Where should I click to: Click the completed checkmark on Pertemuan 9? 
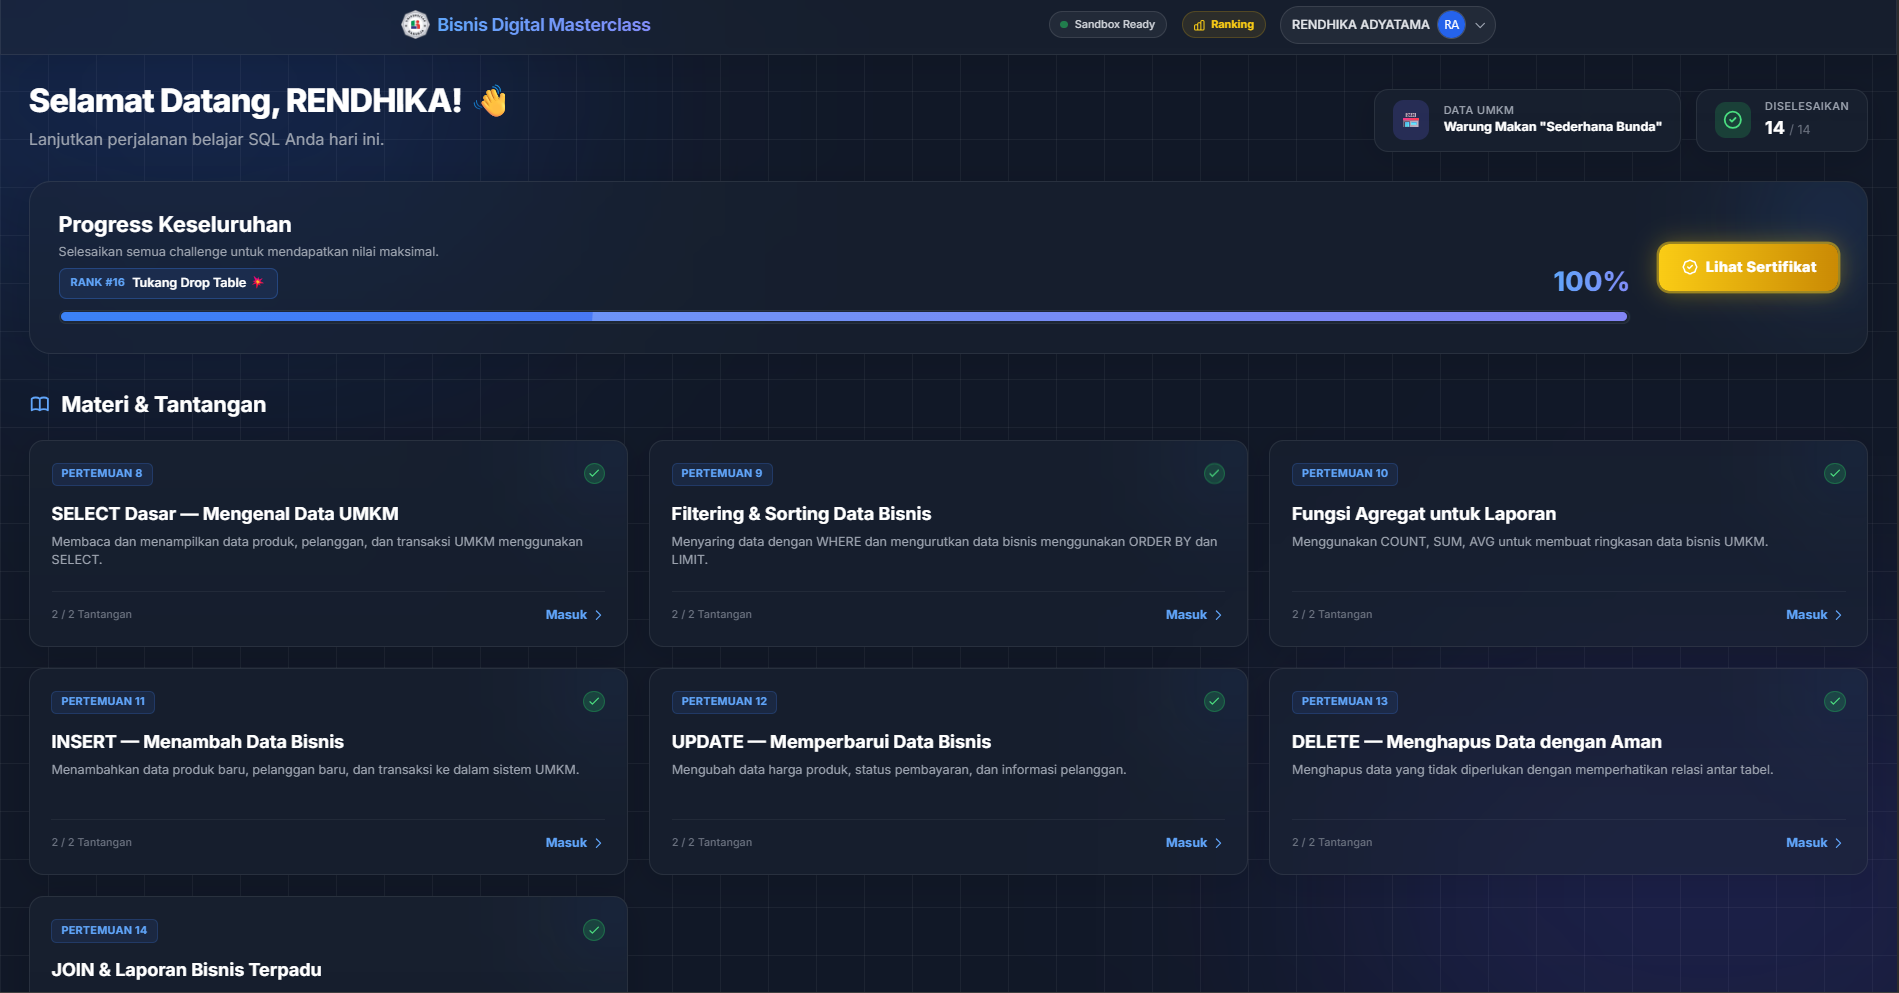[1214, 474]
